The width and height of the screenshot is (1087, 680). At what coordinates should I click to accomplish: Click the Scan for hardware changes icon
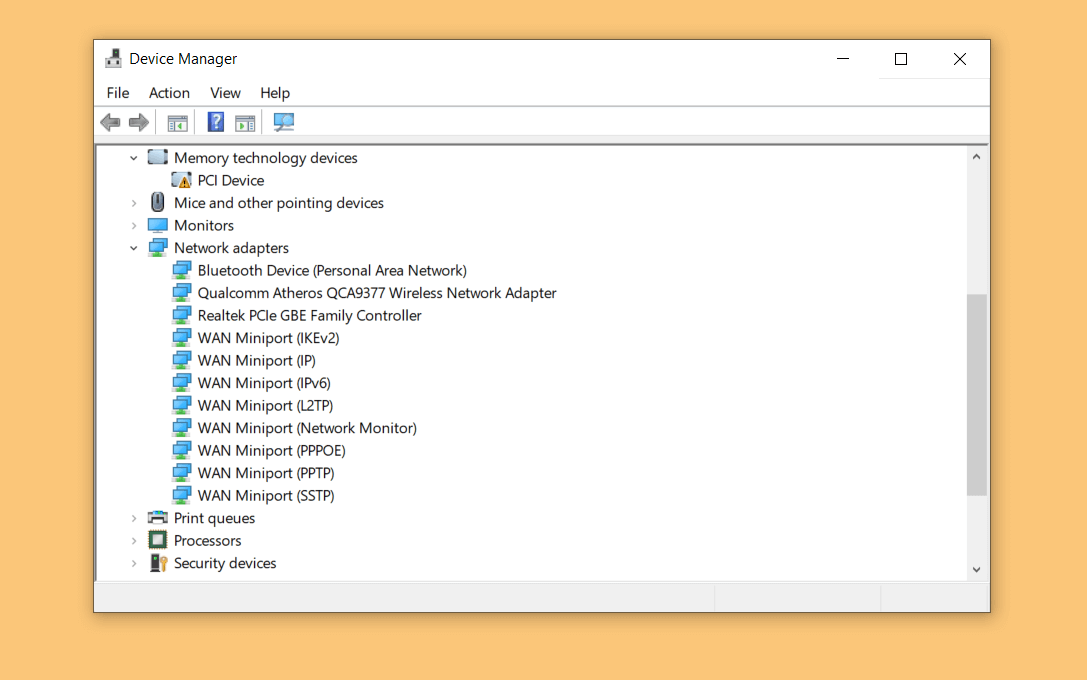[x=284, y=123]
